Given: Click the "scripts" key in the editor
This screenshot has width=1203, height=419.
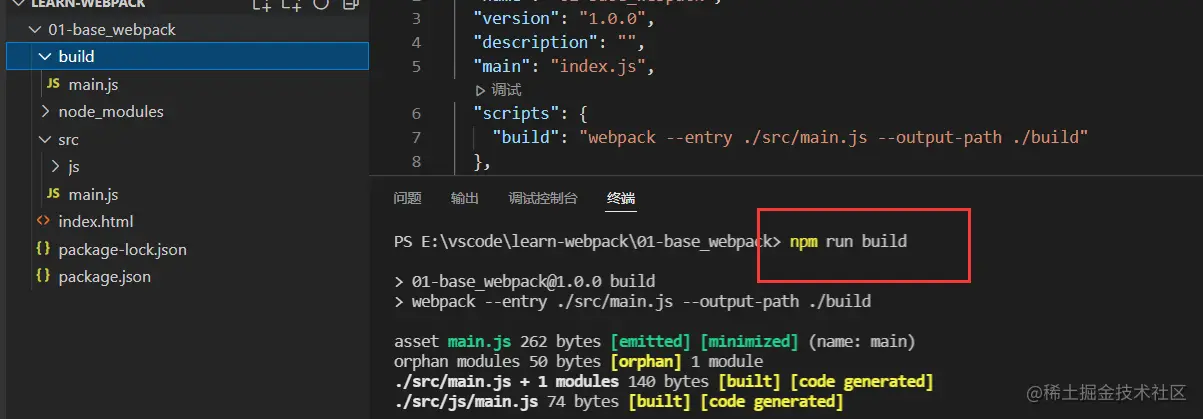Looking at the screenshot, I should tap(514, 113).
